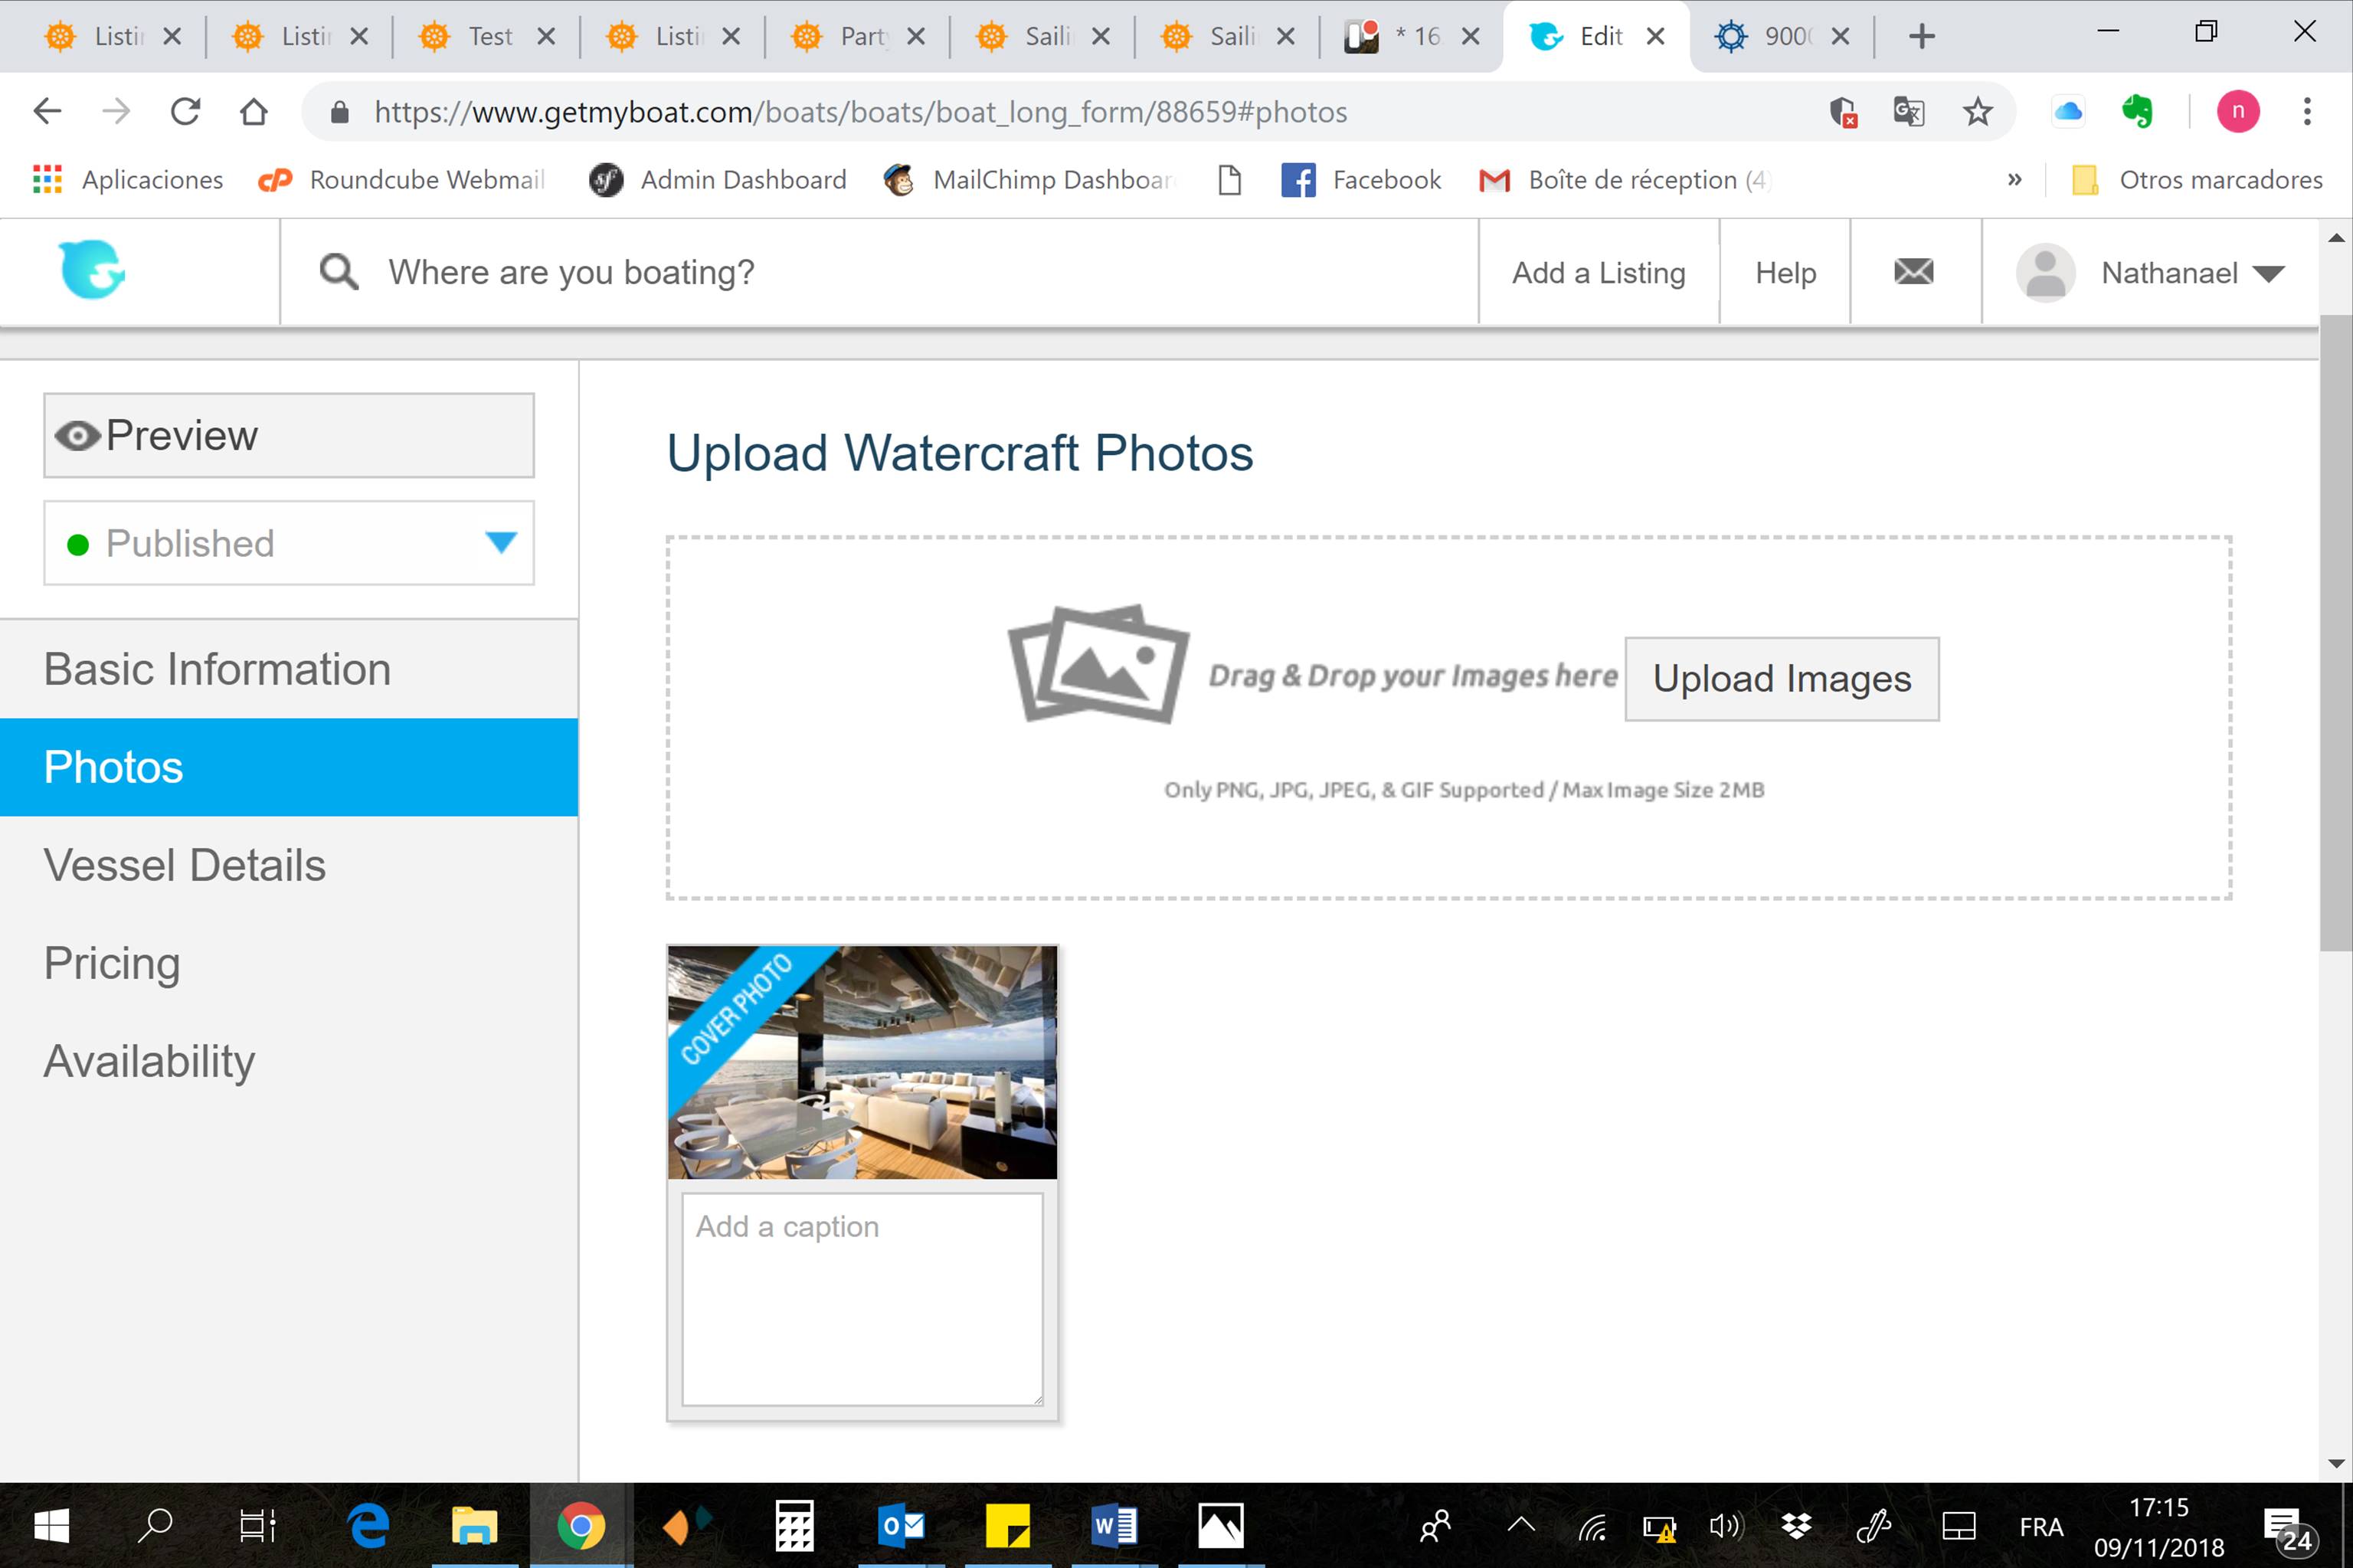Click the Upload Images button

coord(1781,678)
